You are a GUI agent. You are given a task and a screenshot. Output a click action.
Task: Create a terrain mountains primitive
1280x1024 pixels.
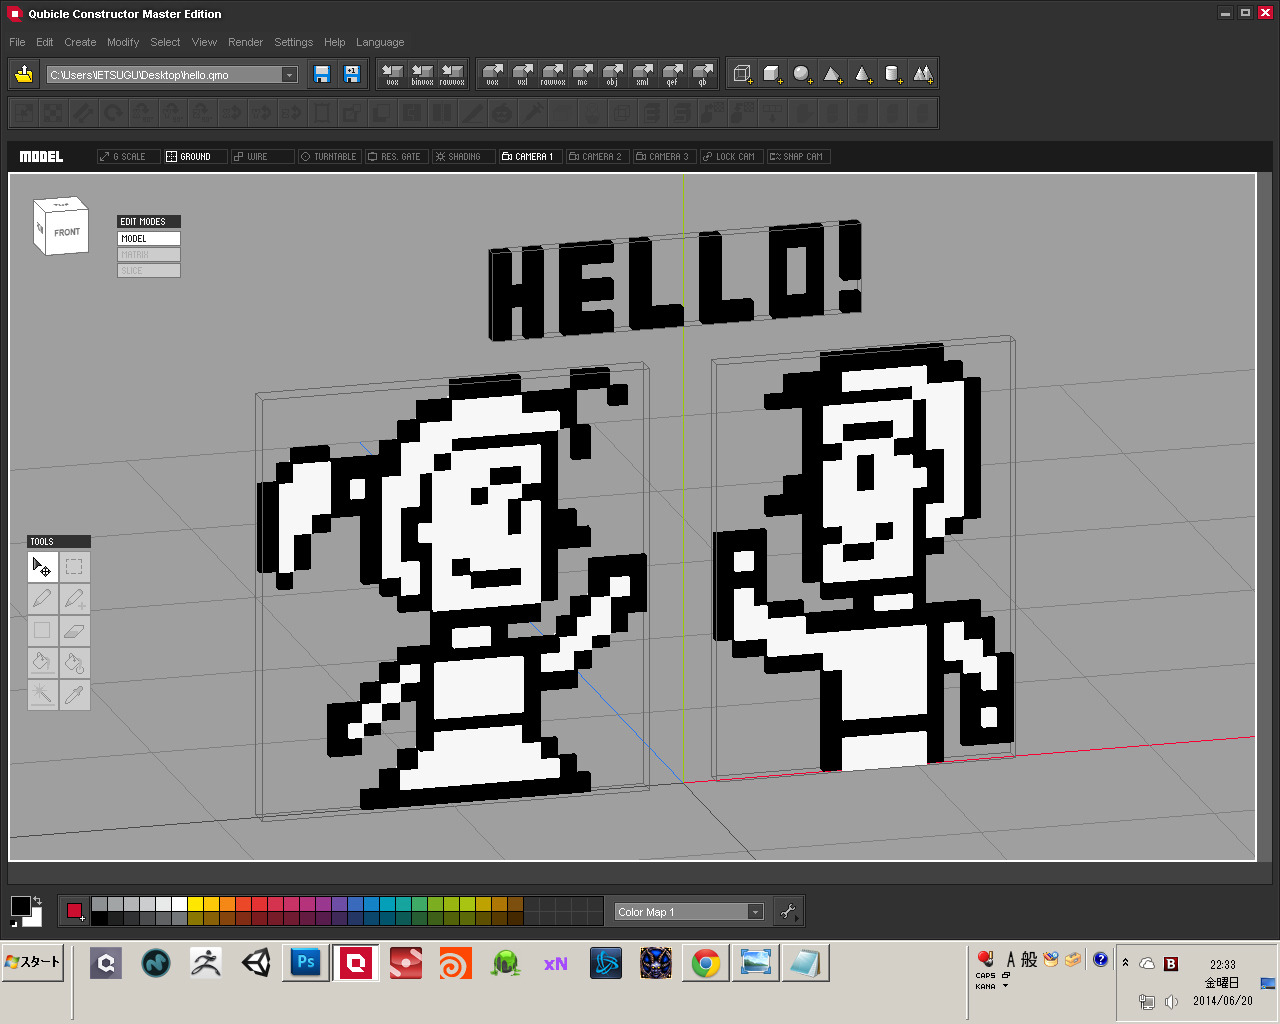(x=923, y=74)
